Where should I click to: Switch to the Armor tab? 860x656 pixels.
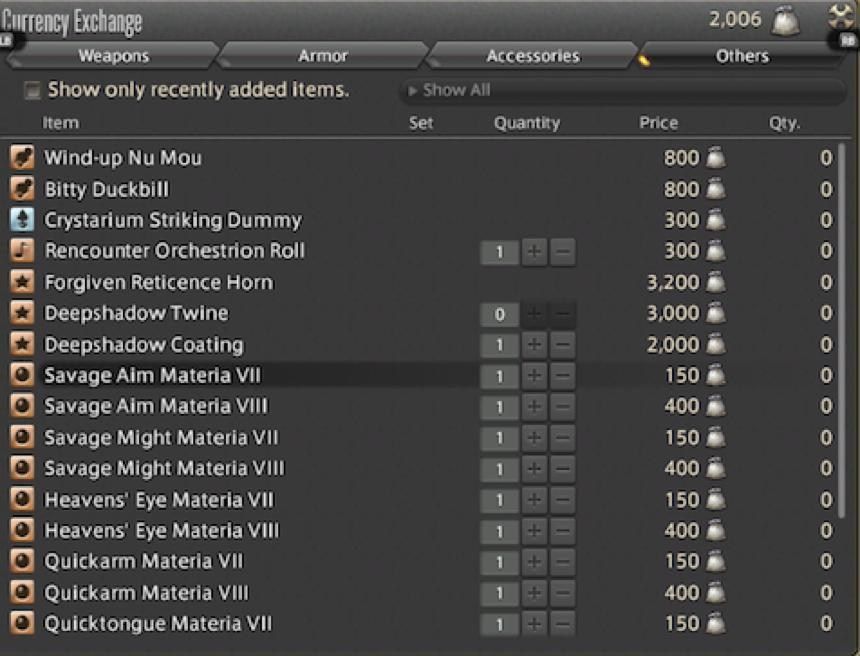tap(322, 56)
